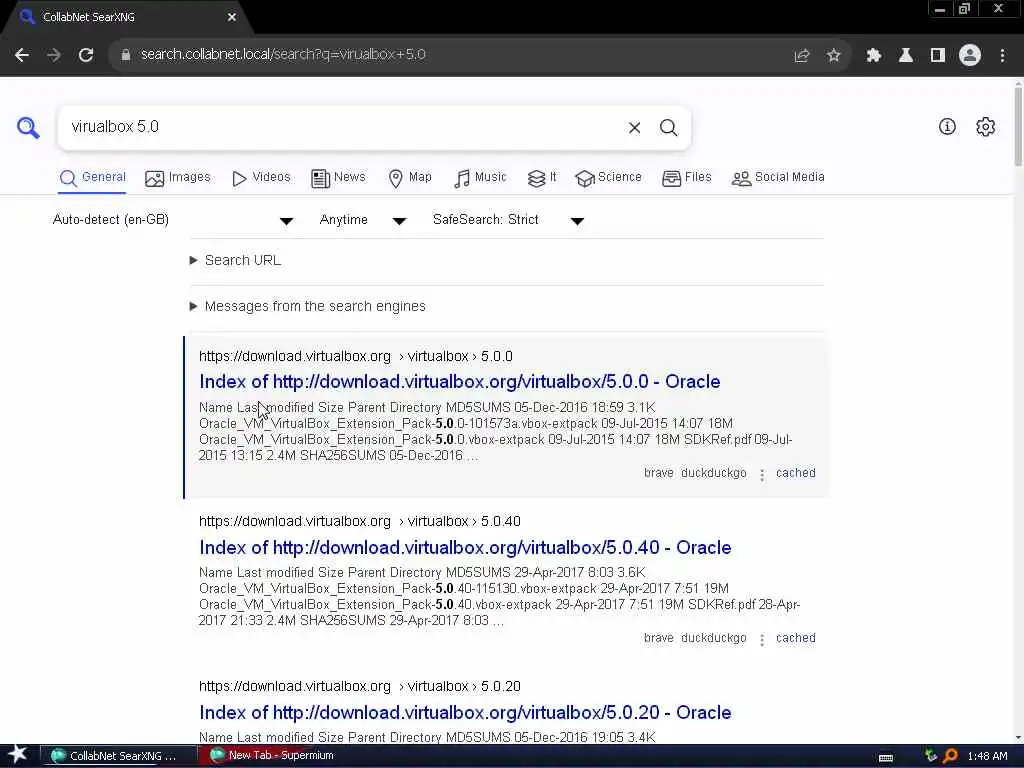Image resolution: width=1024 pixels, height=768 pixels.
Task: Switch to the Social Media search tab
Action: pyautogui.click(x=778, y=178)
